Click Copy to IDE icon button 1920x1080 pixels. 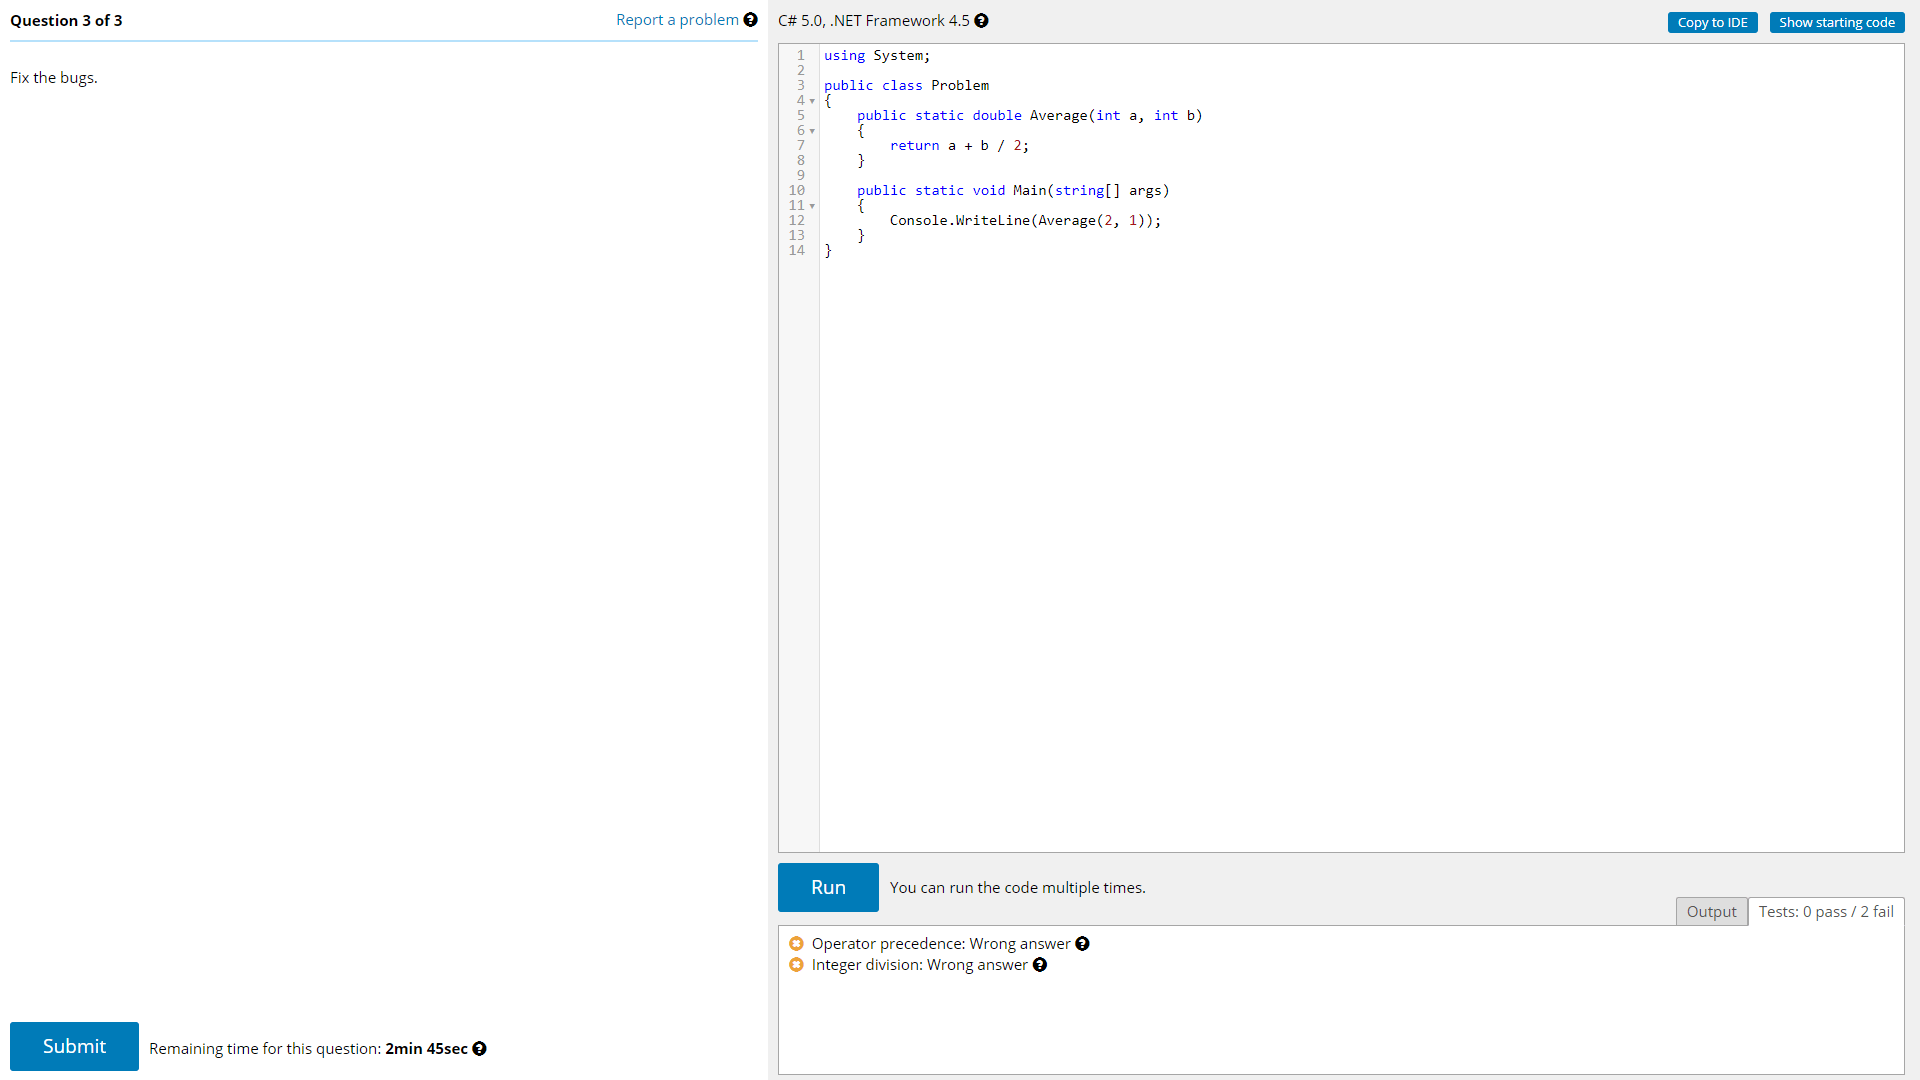click(x=1713, y=20)
